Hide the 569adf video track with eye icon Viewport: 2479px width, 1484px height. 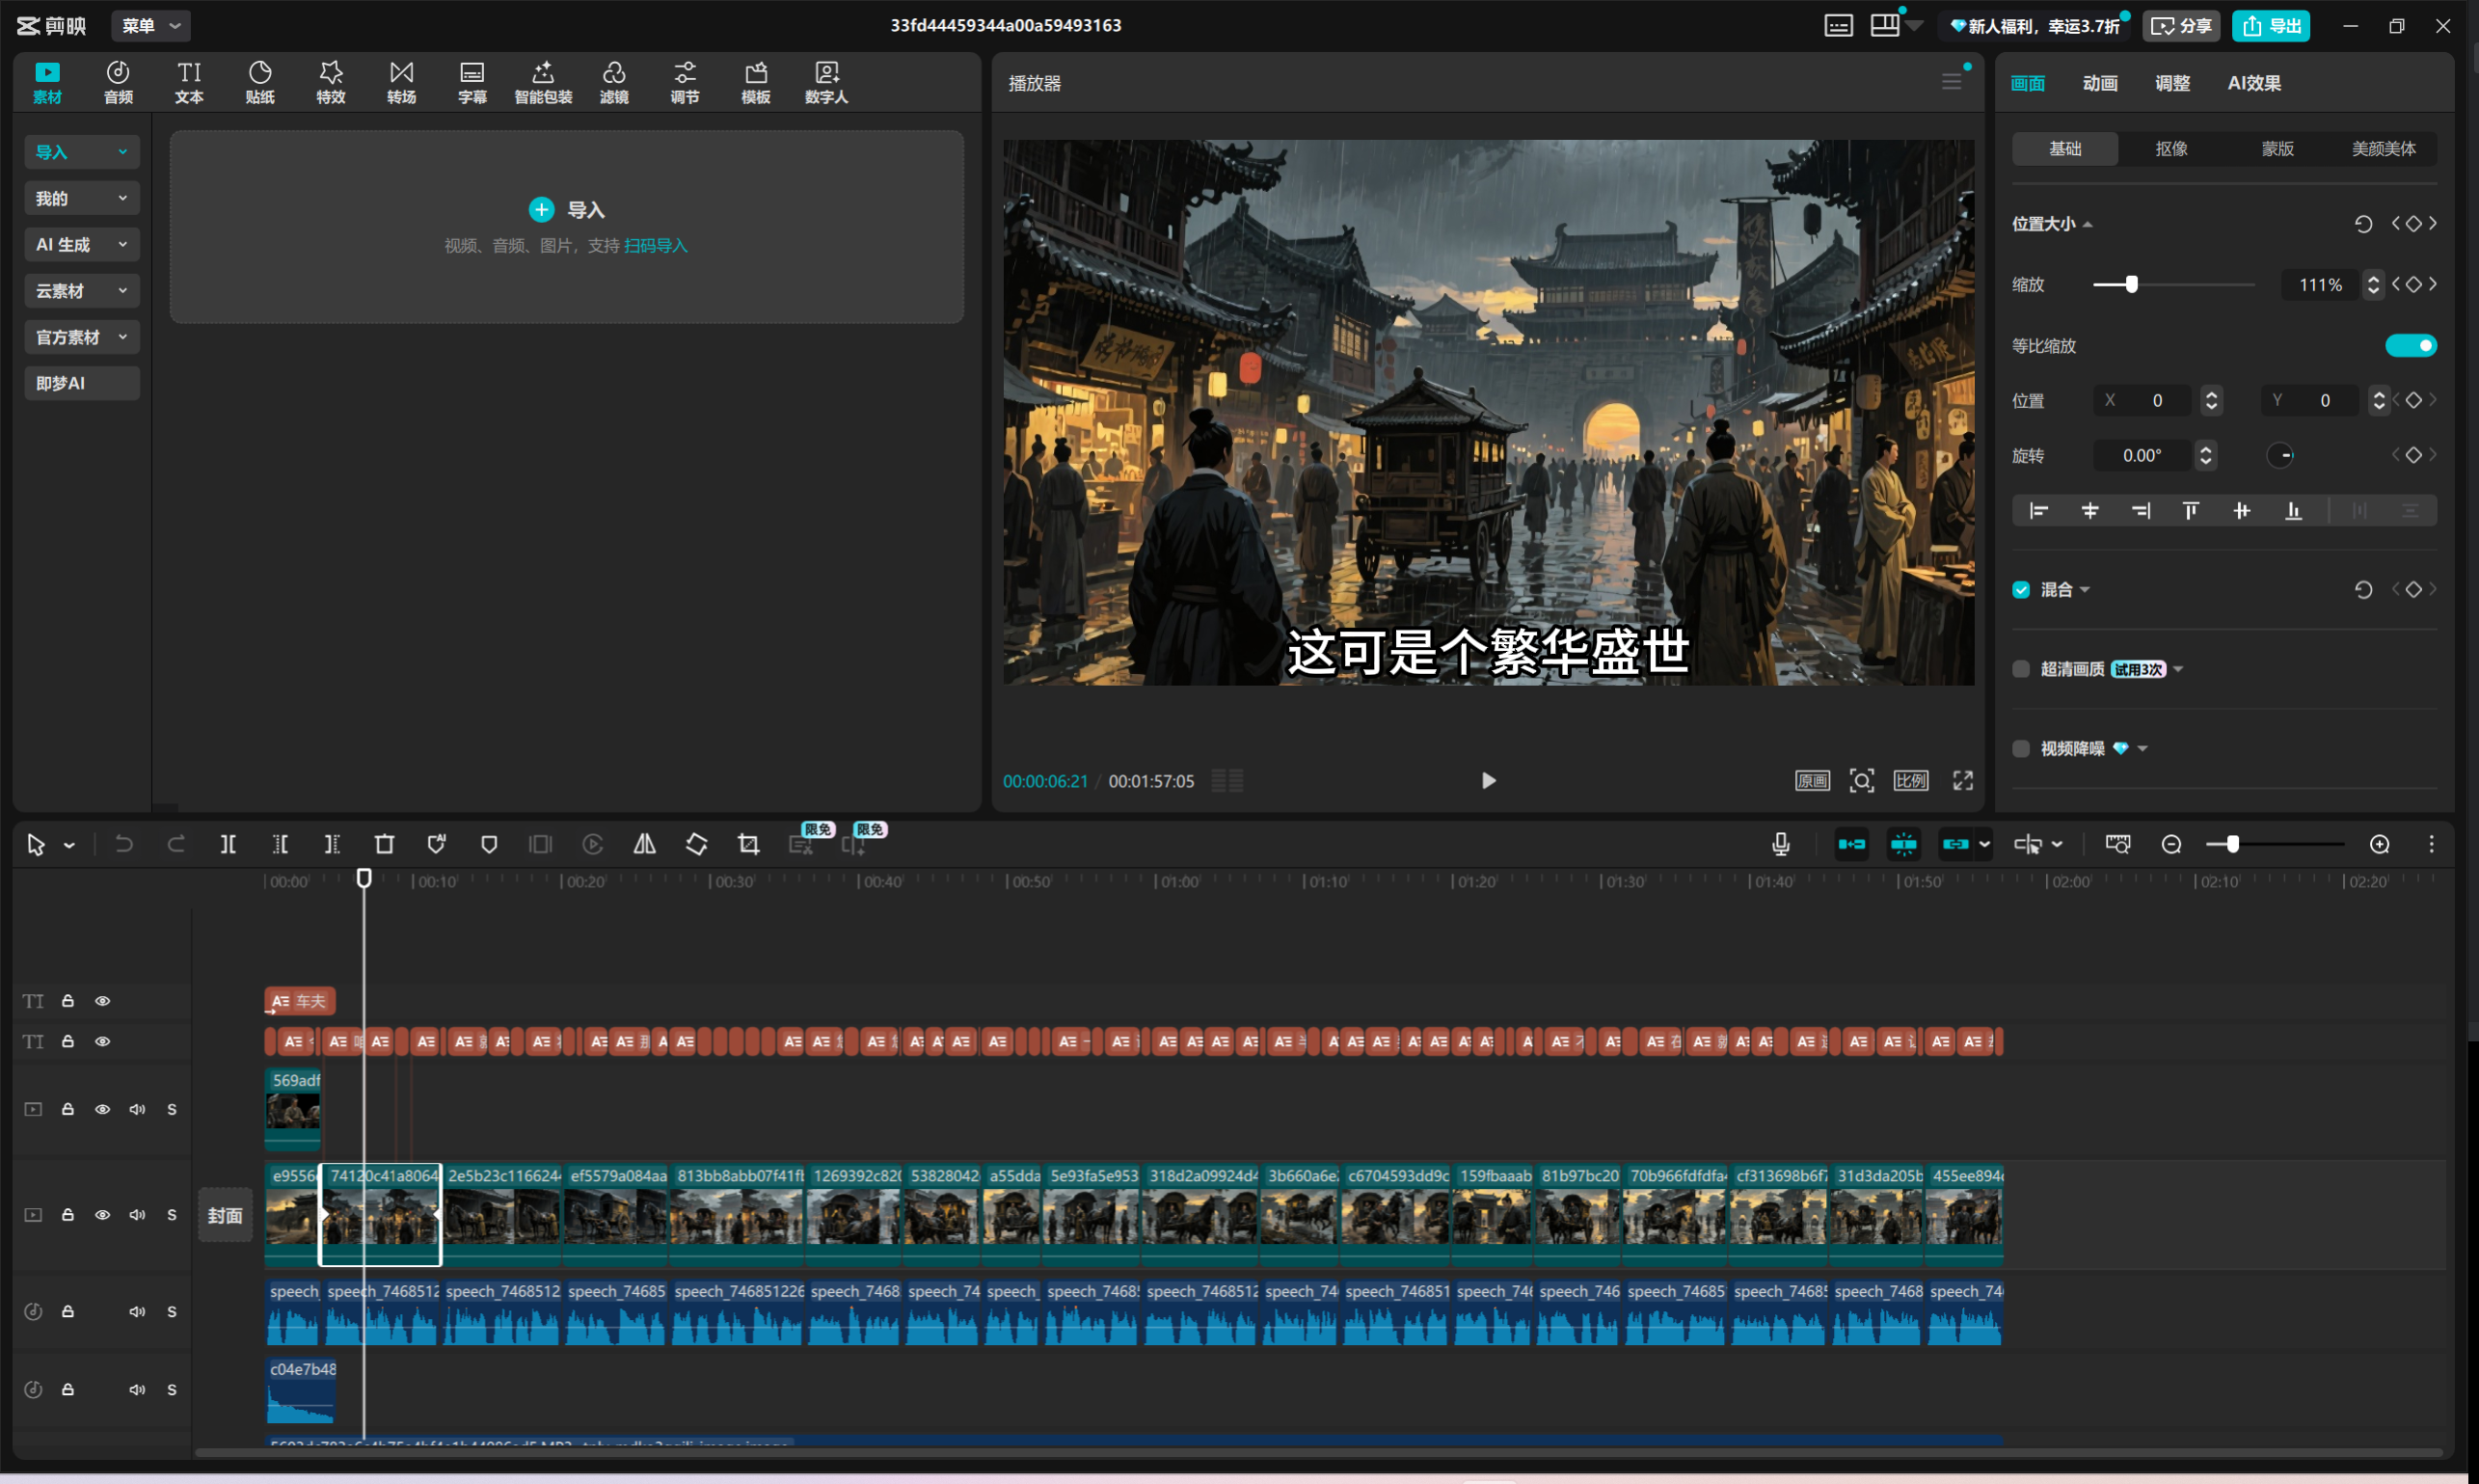tap(102, 1109)
